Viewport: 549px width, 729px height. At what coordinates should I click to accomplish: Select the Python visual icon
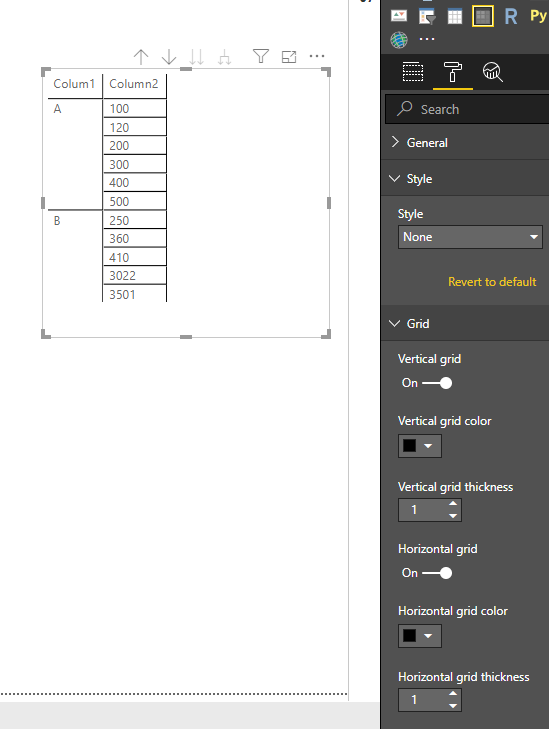[538, 15]
